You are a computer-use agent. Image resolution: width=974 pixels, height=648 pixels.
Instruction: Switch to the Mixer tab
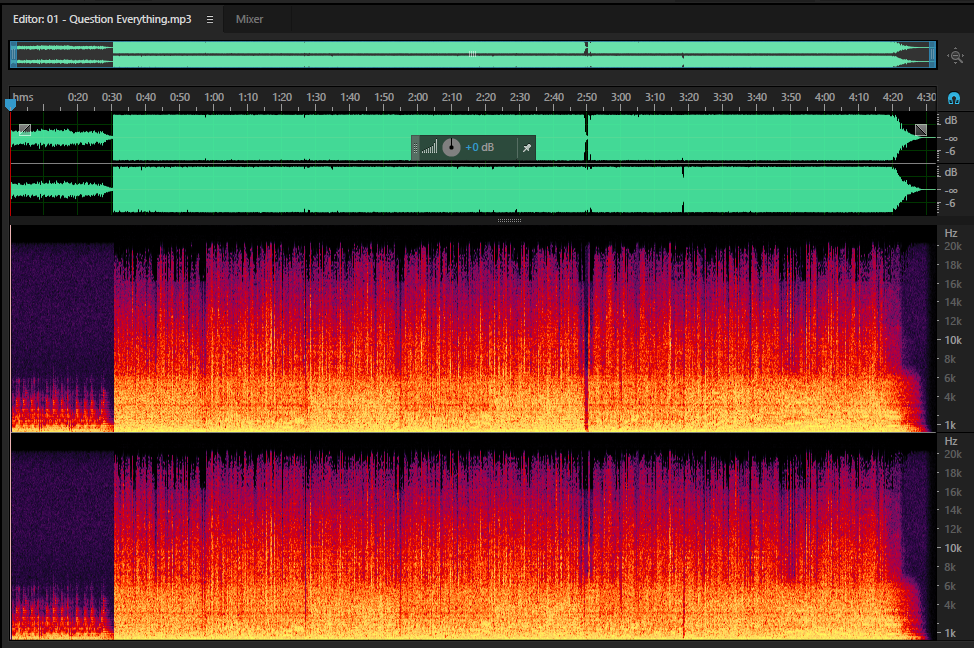(249, 19)
